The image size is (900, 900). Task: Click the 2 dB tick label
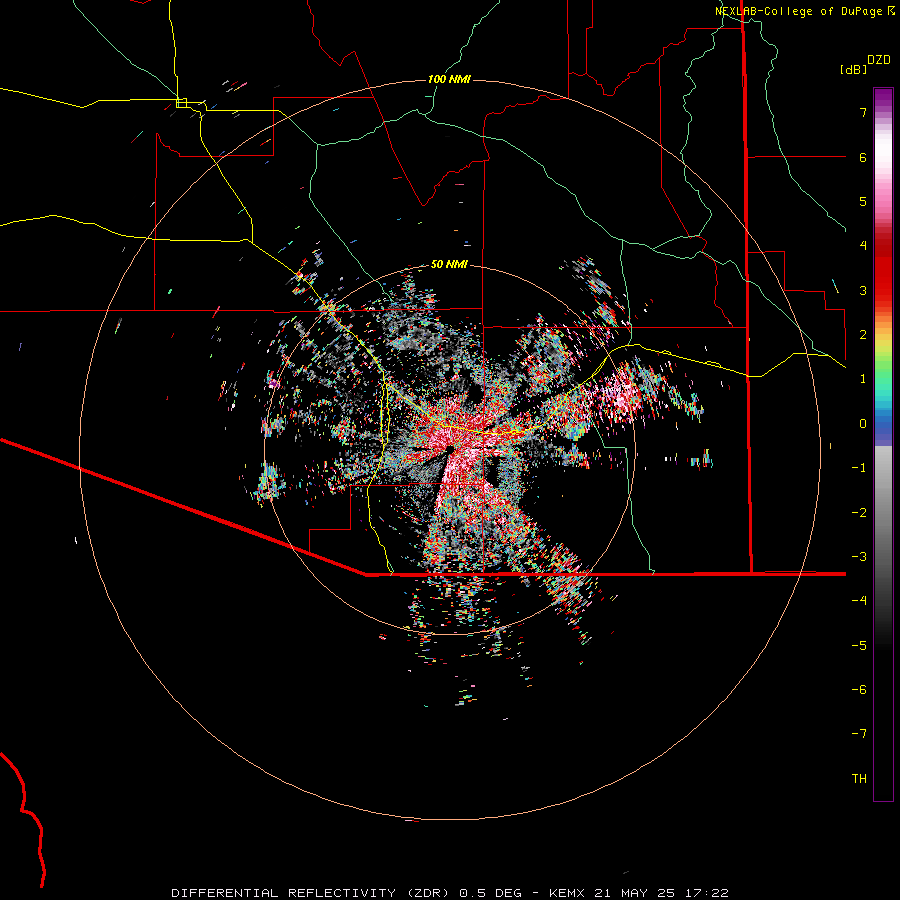863,334
